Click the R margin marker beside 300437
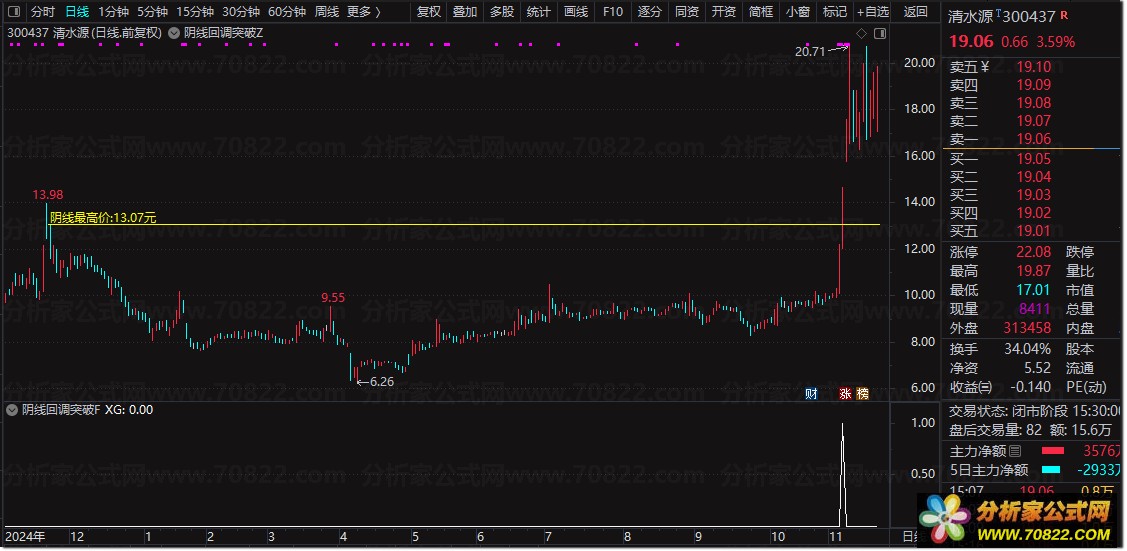 click(1064, 15)
